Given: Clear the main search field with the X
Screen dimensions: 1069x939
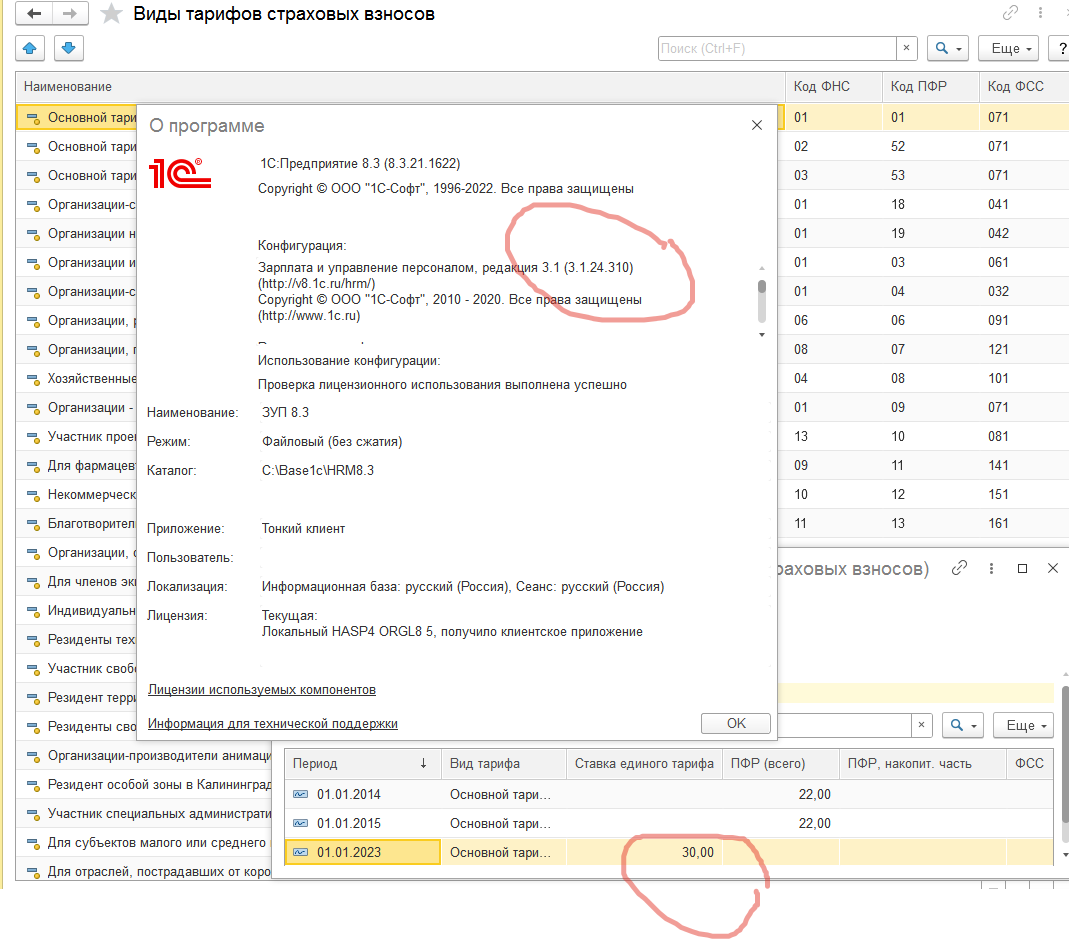Looking at the screenshot, I should (906, 48).
